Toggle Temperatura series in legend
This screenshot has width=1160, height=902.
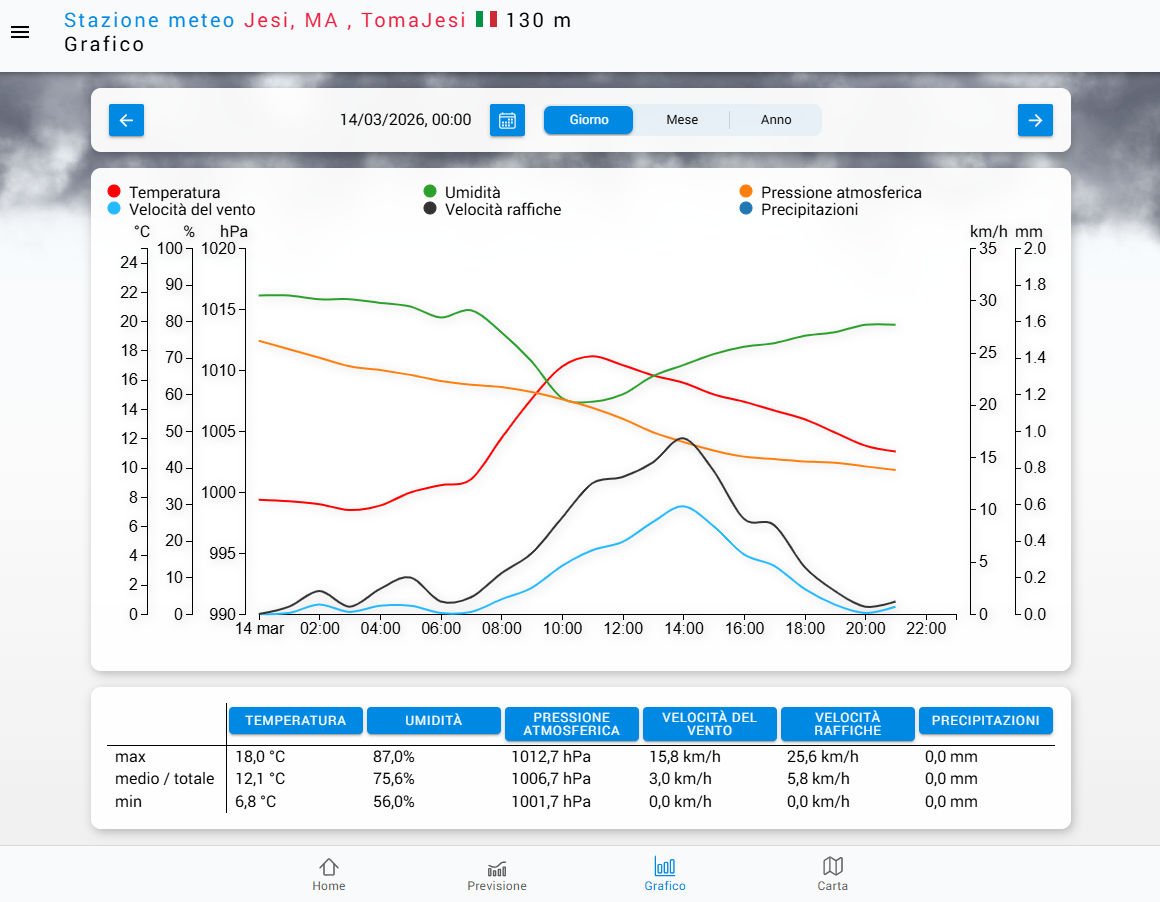174,192
